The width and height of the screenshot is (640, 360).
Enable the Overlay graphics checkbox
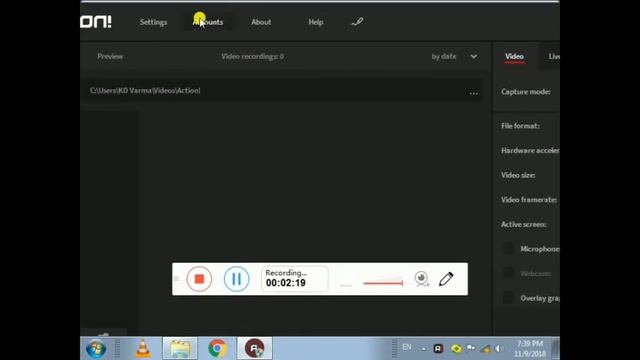tap(508, 298)
